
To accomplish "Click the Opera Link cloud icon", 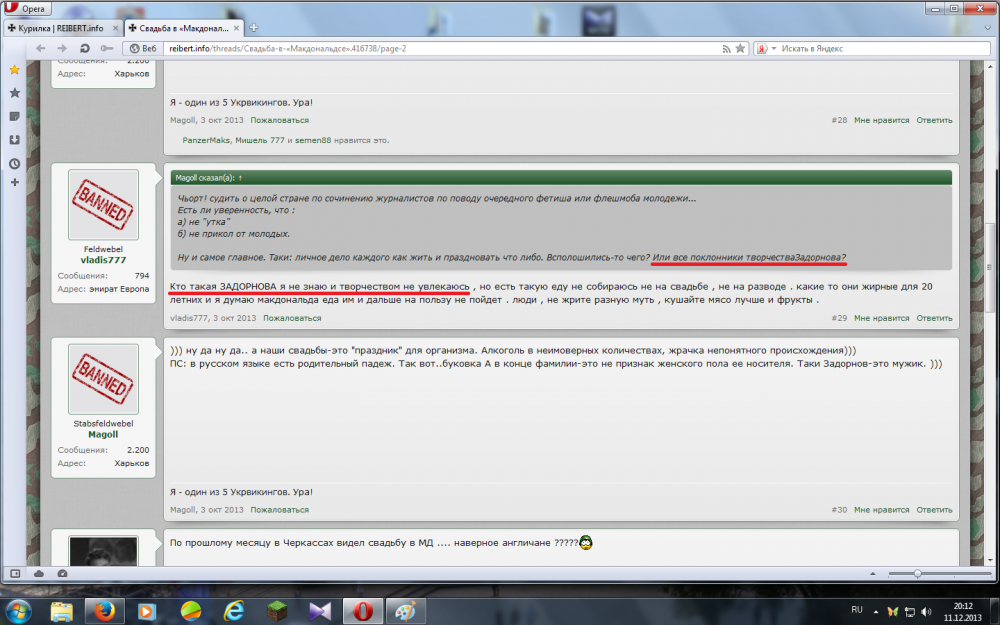I will click(x=39, y=573).
